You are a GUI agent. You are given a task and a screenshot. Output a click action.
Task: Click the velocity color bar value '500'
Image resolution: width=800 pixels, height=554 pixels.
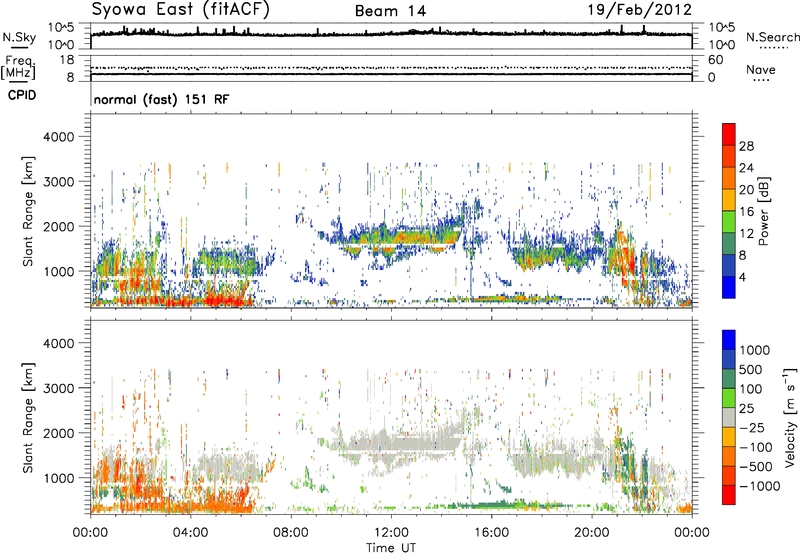[751, 369]
